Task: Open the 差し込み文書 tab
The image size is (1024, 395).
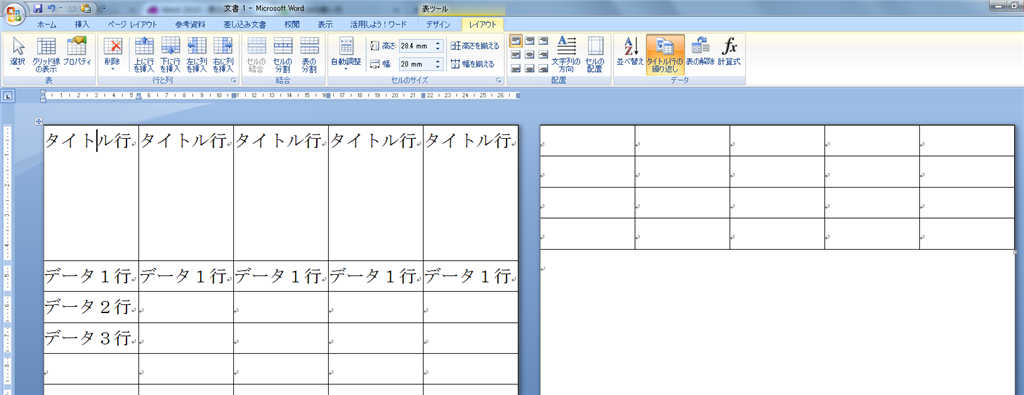Action: coord(244,25)
